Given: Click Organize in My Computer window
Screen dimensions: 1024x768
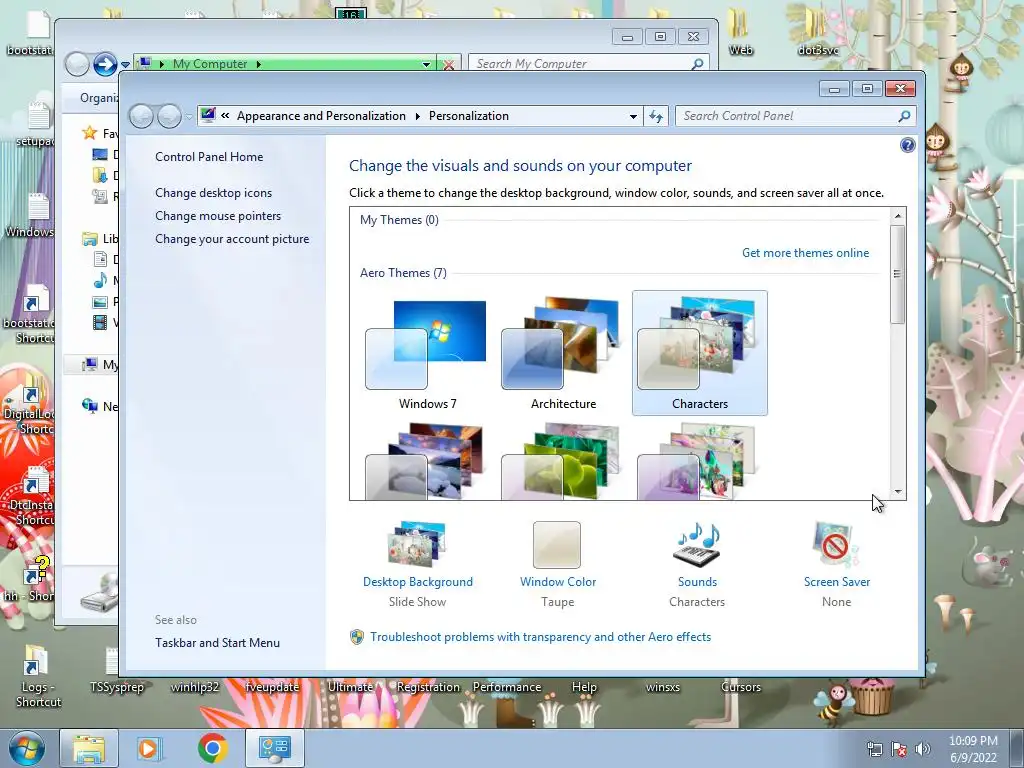Looking at the screenshot, I should (99, 98).
